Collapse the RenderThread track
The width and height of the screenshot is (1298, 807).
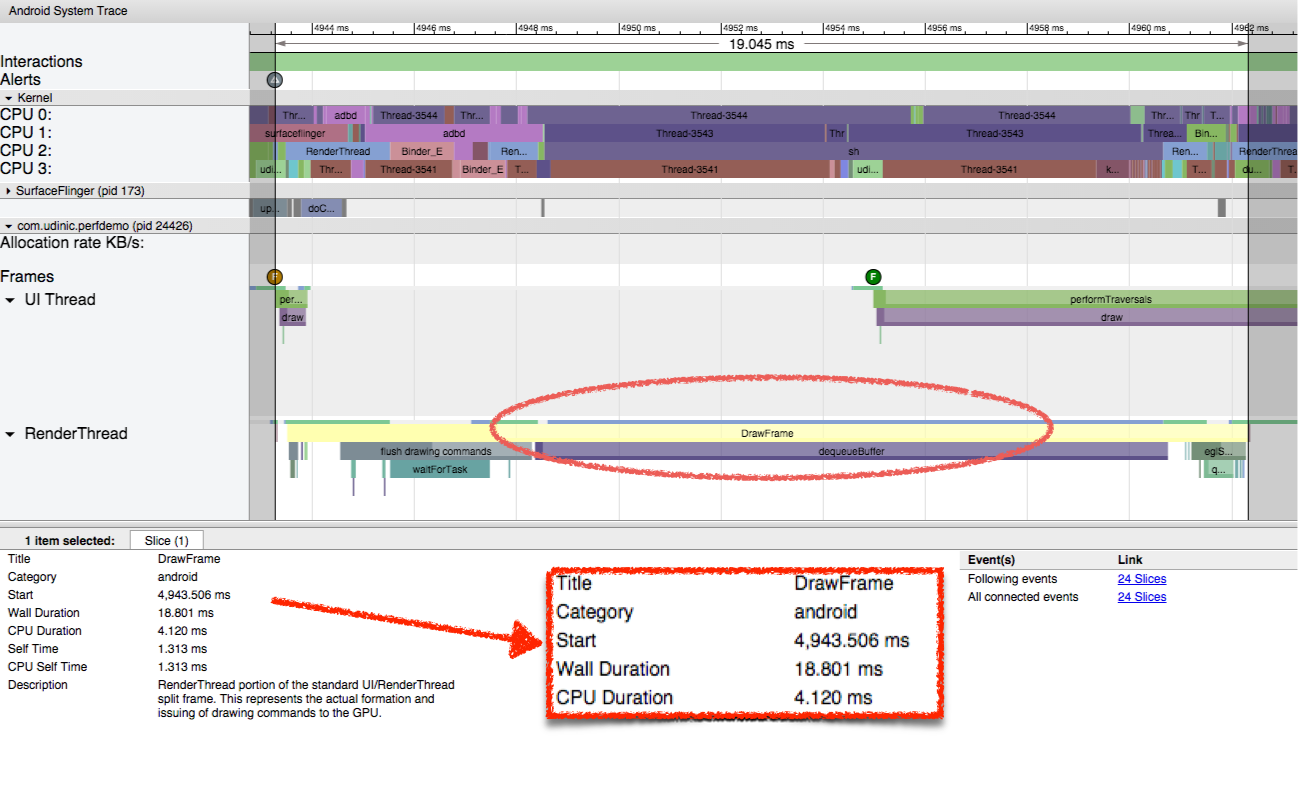tap(11, 434)
